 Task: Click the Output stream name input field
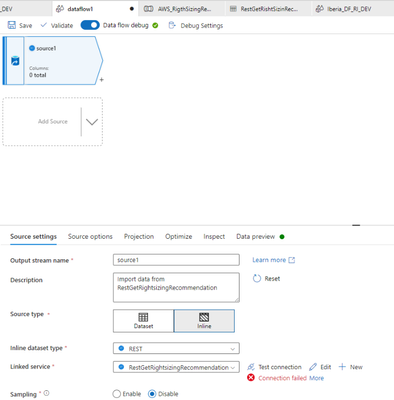176,260
